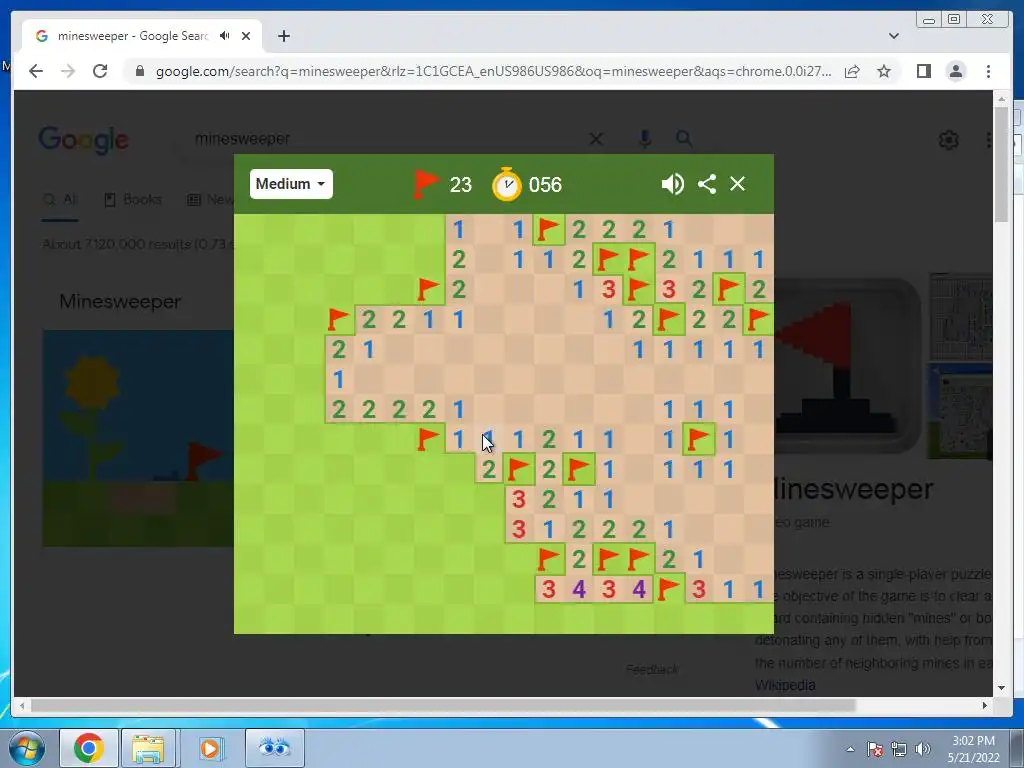Close the minesweeper Google Search tab
The height and width of the screenshot is (768, 1024).
[x=246, y=36]
